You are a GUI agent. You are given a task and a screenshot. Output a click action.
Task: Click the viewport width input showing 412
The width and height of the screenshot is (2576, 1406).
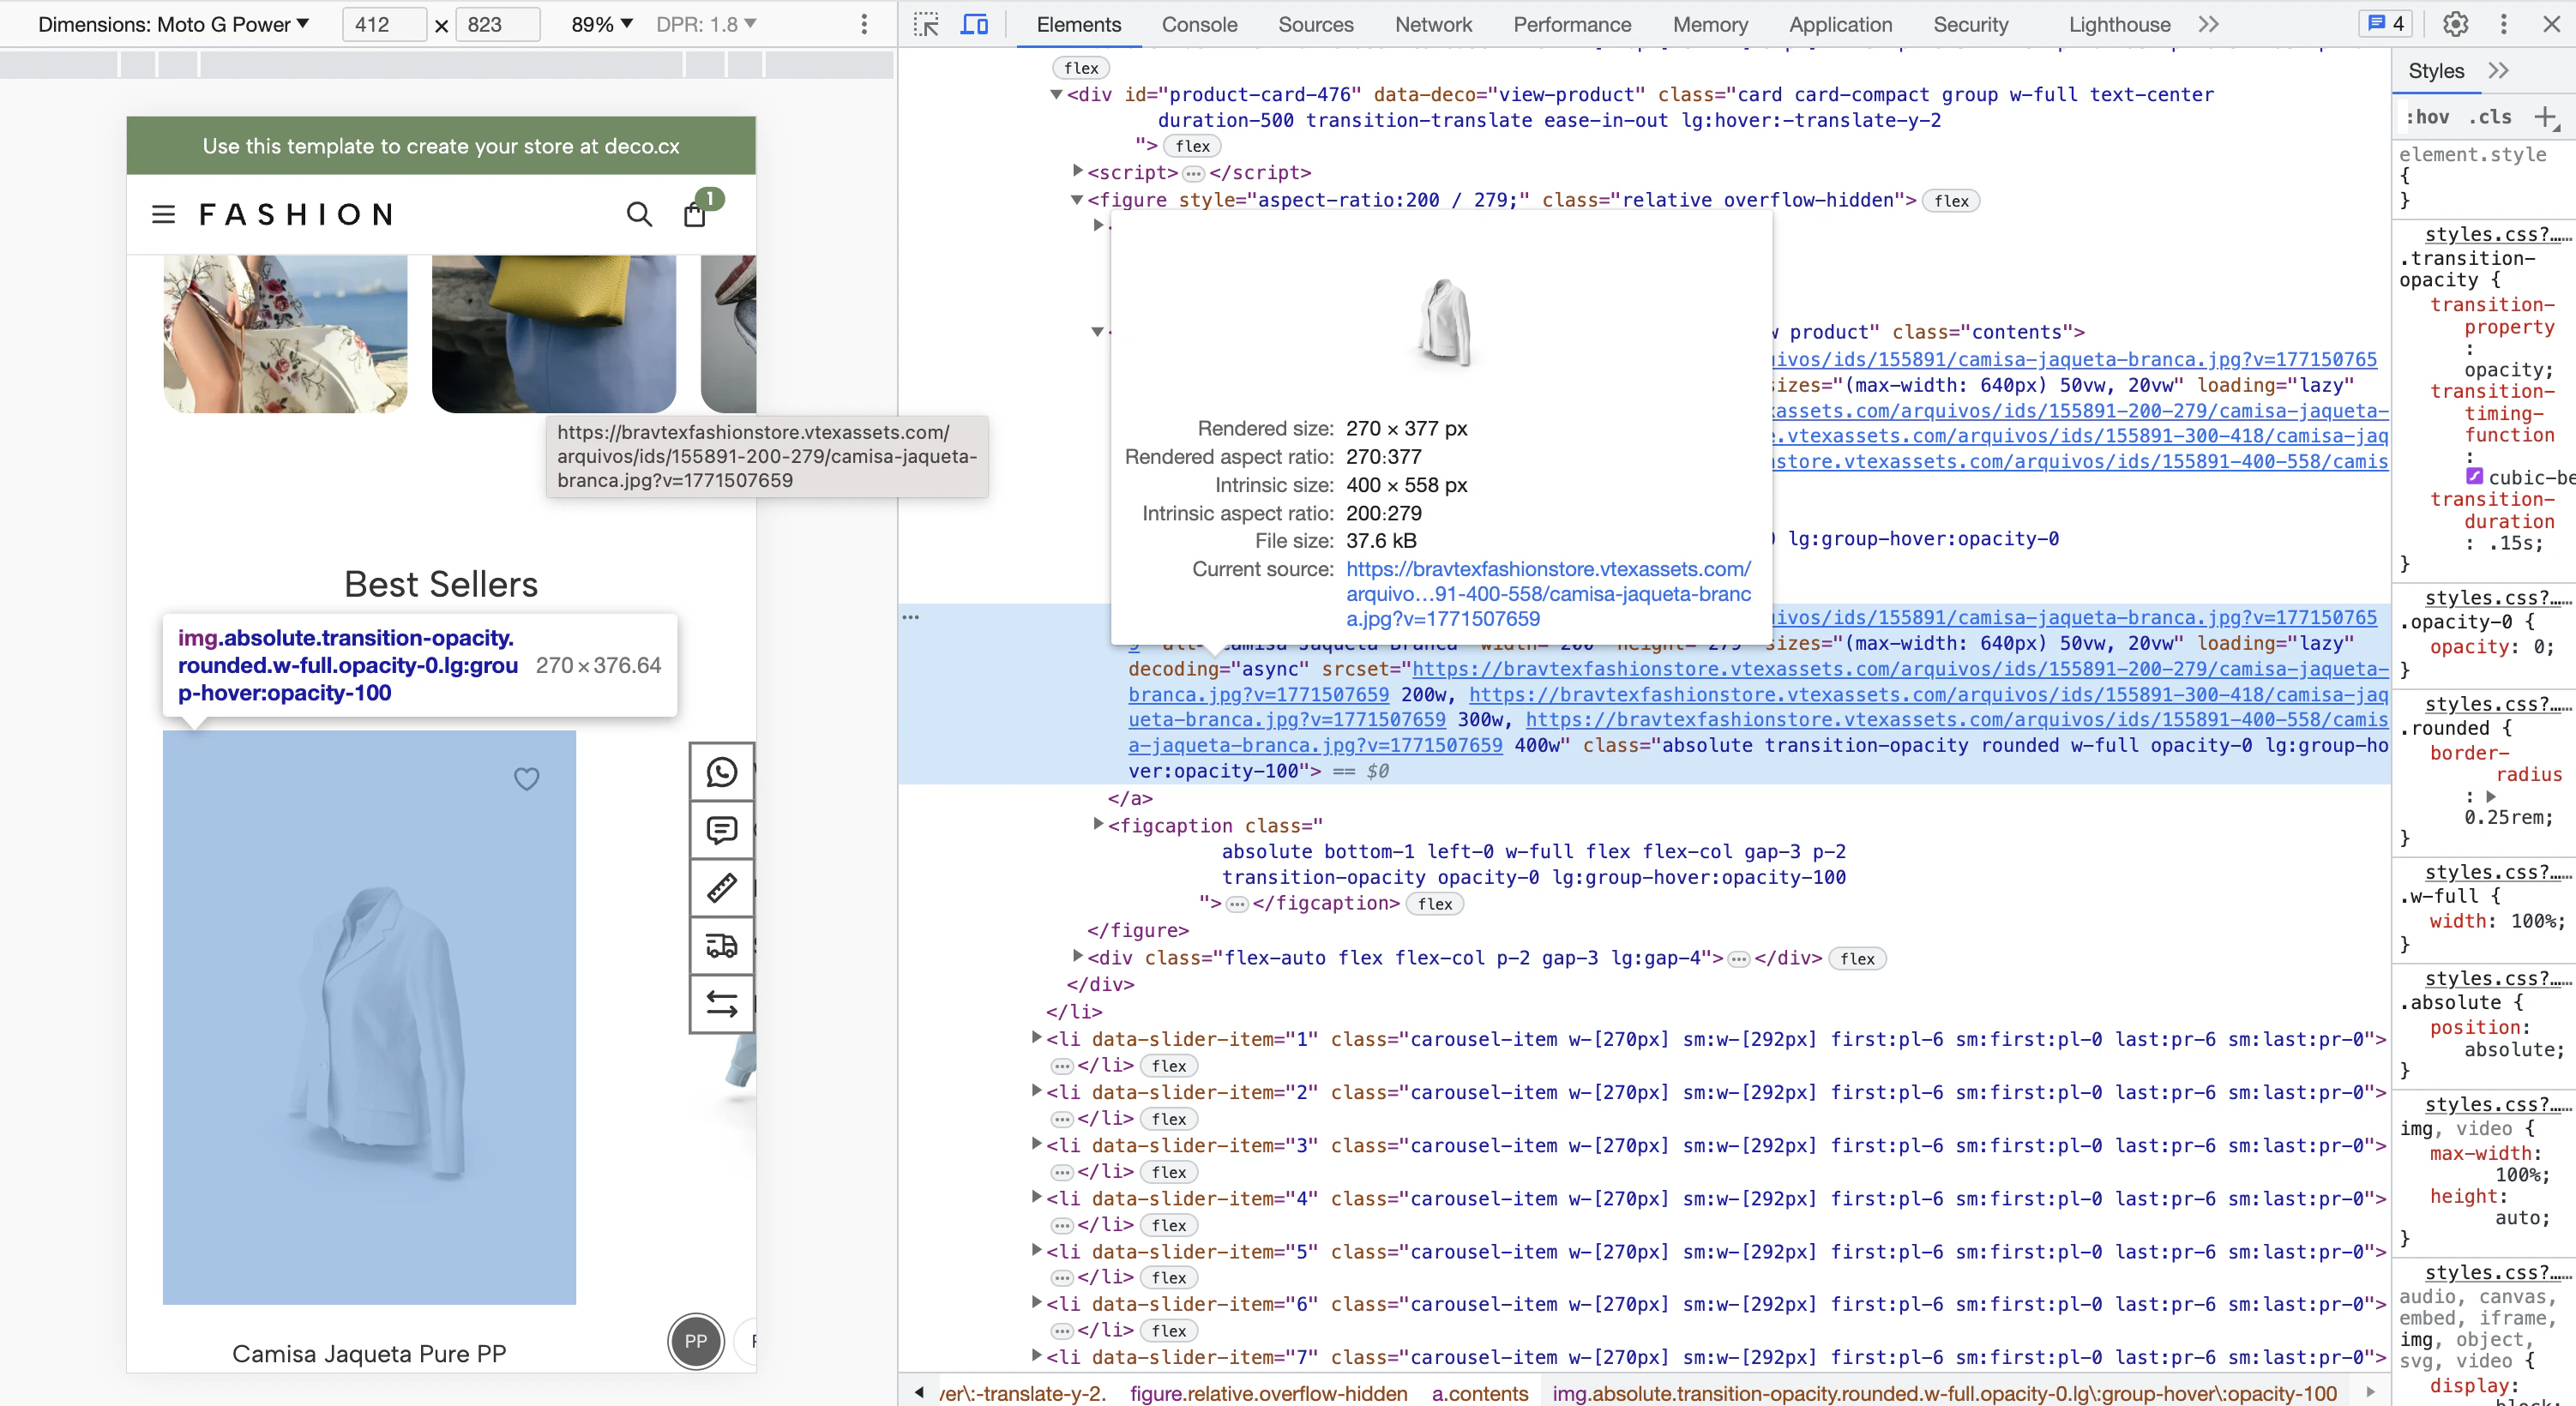383,24
